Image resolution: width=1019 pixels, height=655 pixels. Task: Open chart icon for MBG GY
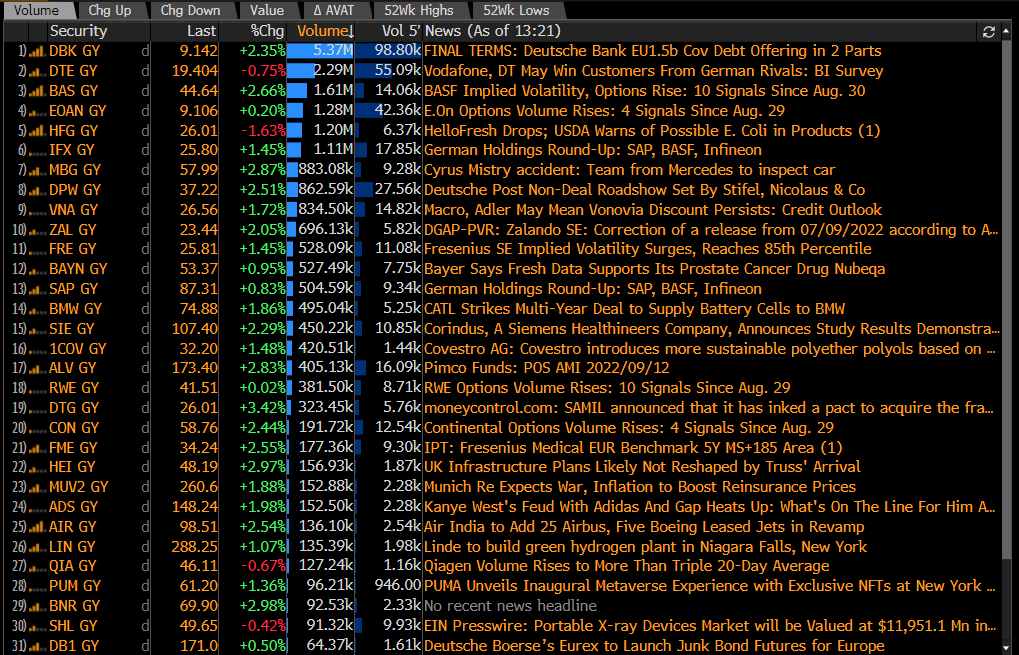click(x=36, y=170)
